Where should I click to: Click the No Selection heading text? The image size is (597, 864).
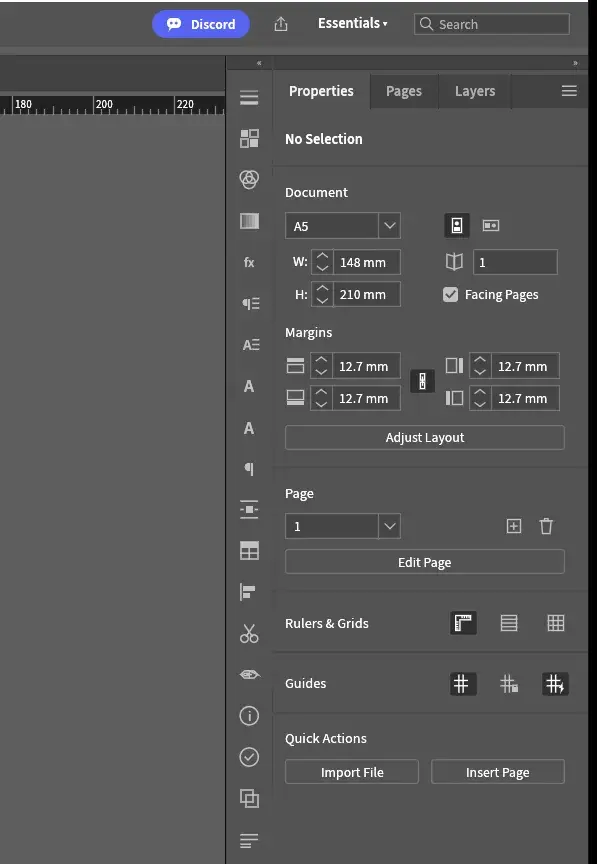[324, 139]
